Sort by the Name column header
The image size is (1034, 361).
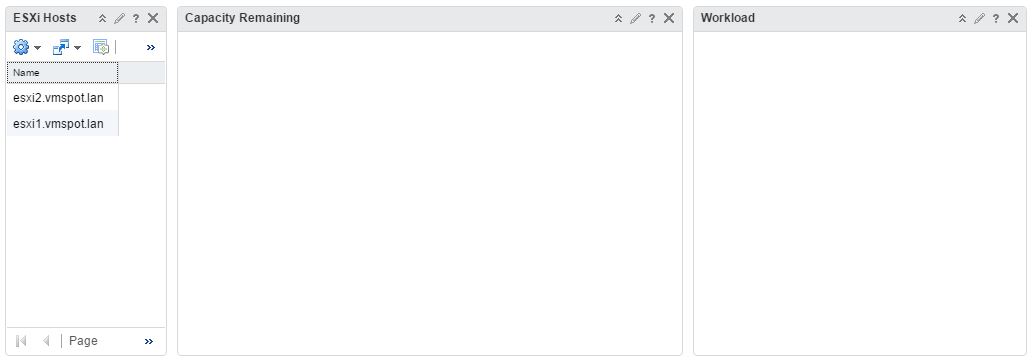click(63, 73)
